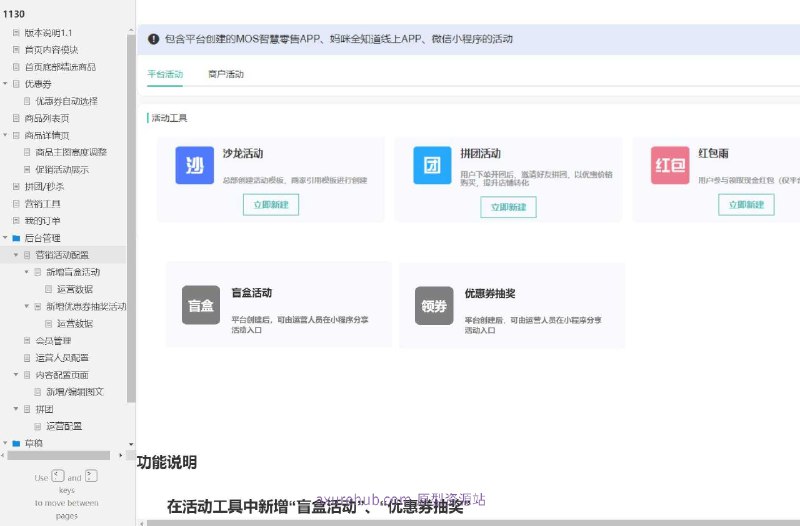Click the left arrow key icon hint
This screenshot has width=800, height=526.
58,476
